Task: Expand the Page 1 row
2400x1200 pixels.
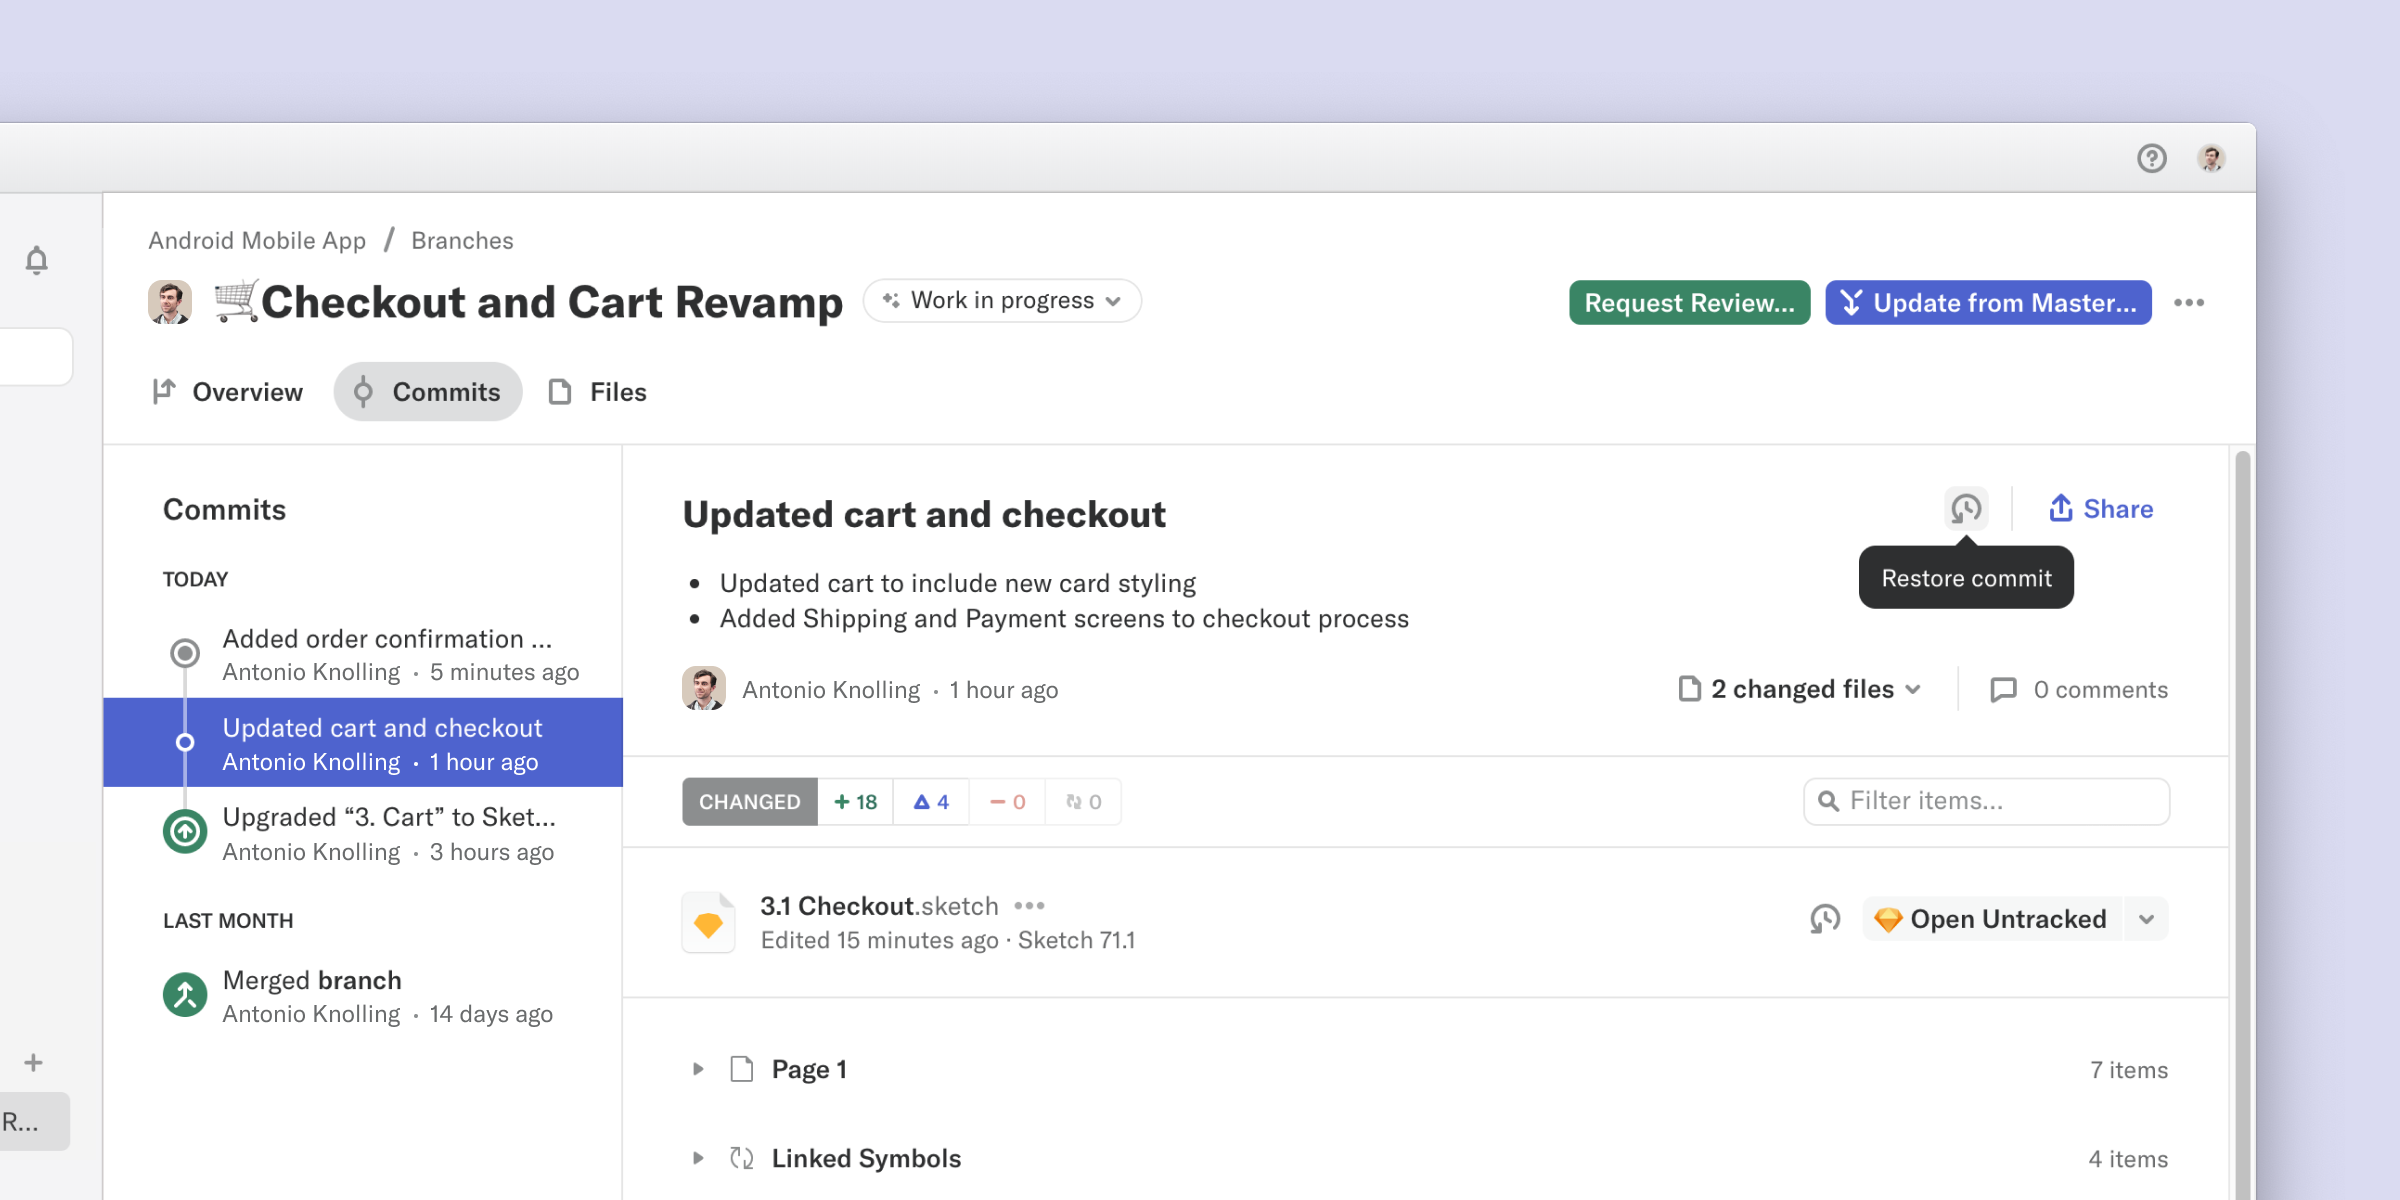Action: click(x=698, y=1069)
